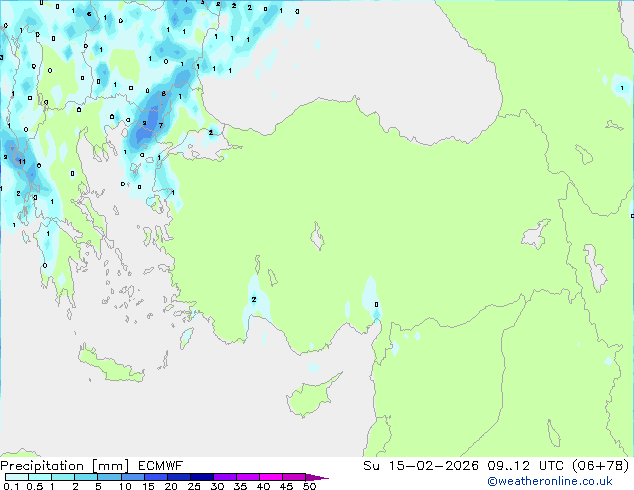
Task: Select the 0.5–1 mm legend swatch
Action: pyautogui.click(x=40, y=477)
